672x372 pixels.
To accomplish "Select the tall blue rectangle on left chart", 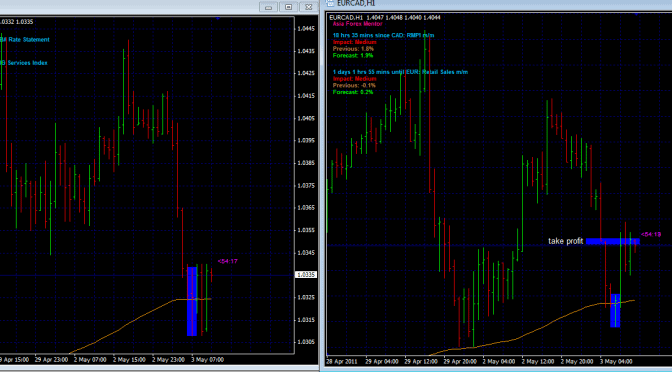I will [x=192, y=301].
